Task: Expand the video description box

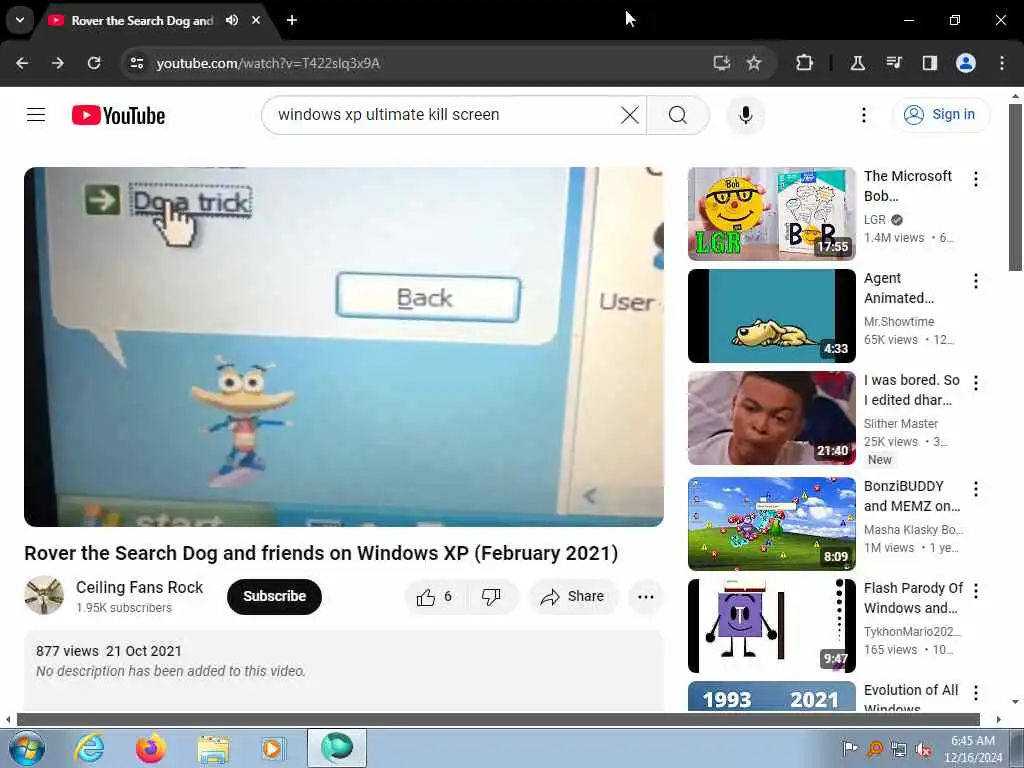Action: coord(344,671)
